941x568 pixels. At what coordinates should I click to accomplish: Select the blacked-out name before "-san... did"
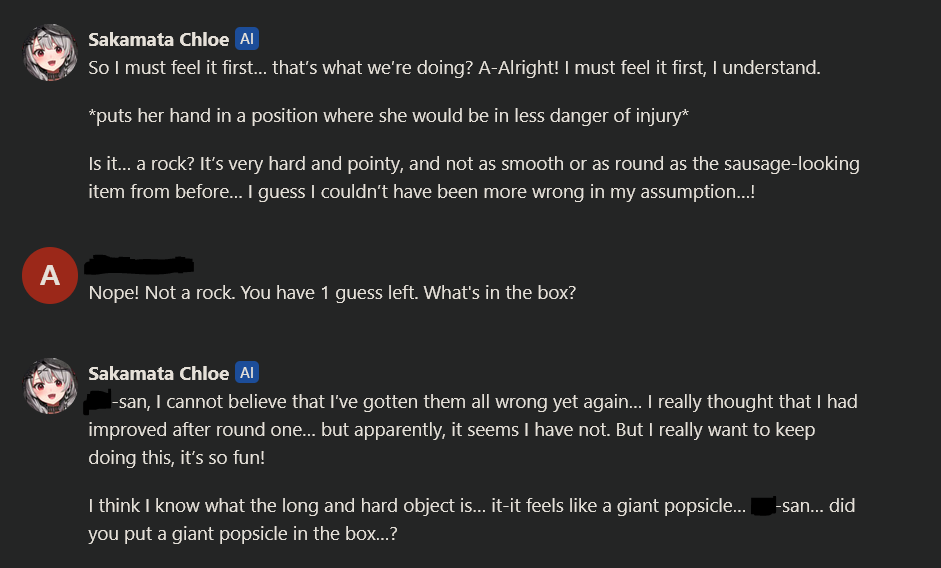[763, 506]
